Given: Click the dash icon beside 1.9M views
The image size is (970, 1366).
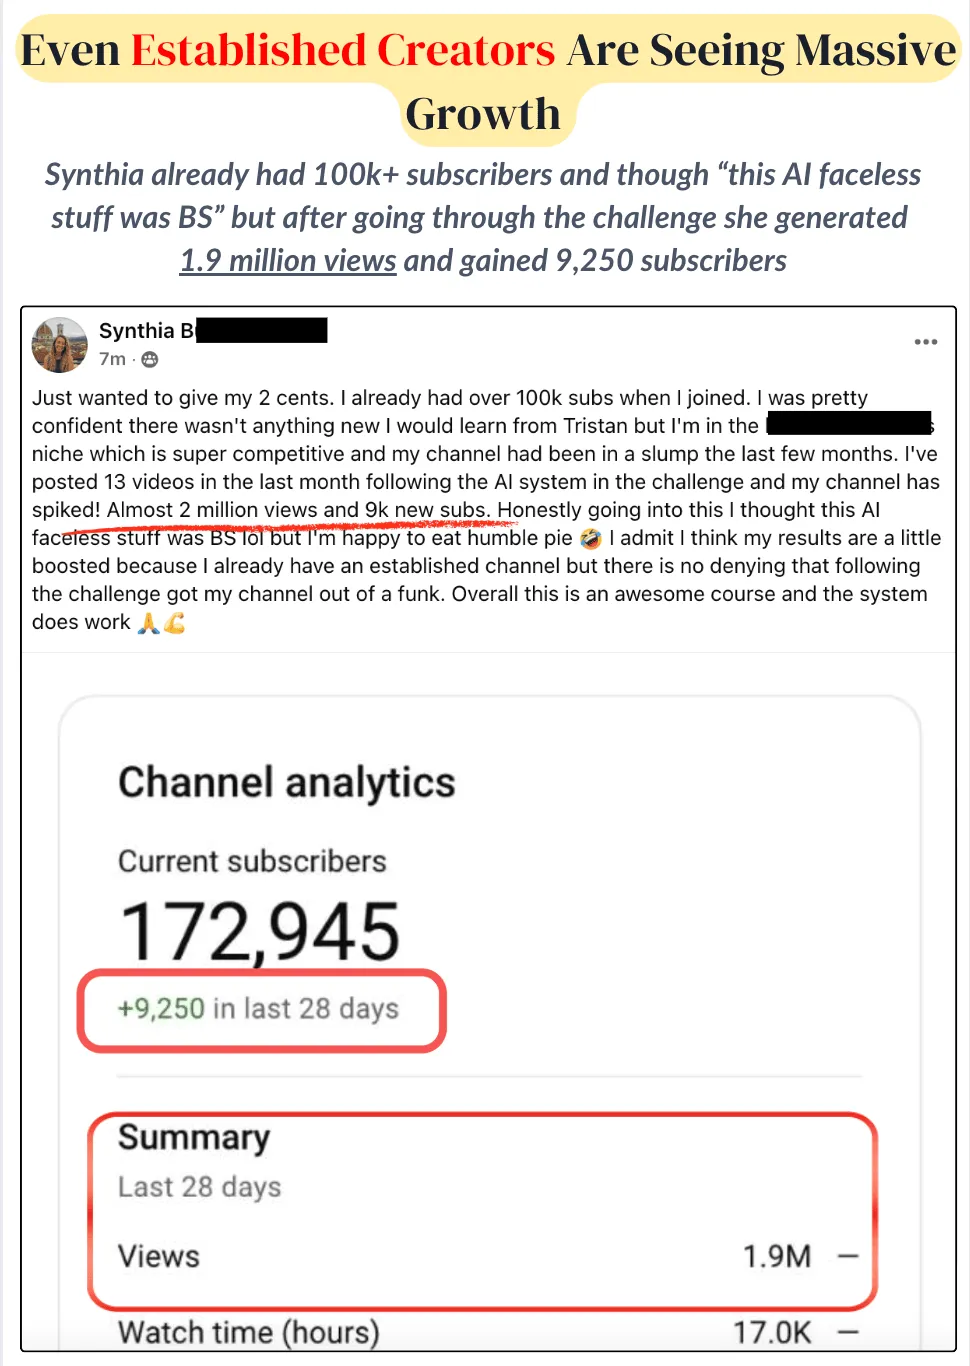Looking at the screenshot, I should 848,1256.
